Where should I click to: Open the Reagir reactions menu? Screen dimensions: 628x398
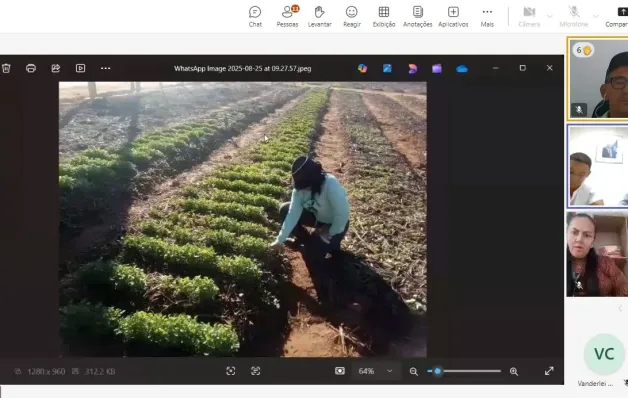352,16
